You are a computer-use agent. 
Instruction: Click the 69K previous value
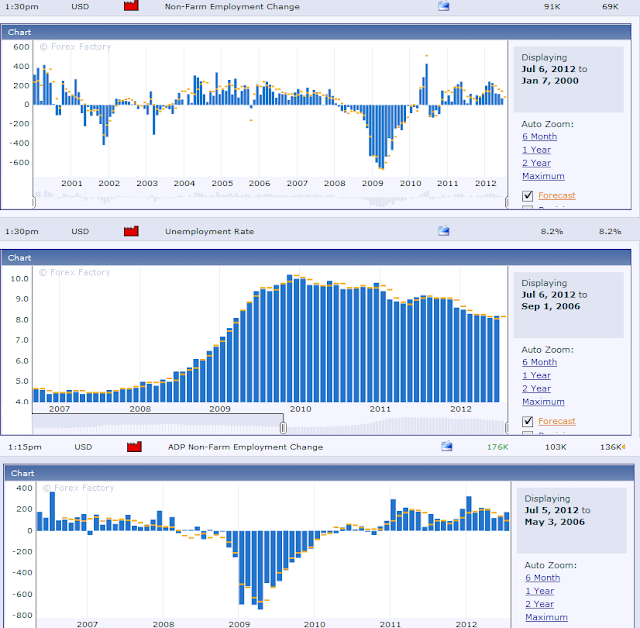tap(610, 7)
